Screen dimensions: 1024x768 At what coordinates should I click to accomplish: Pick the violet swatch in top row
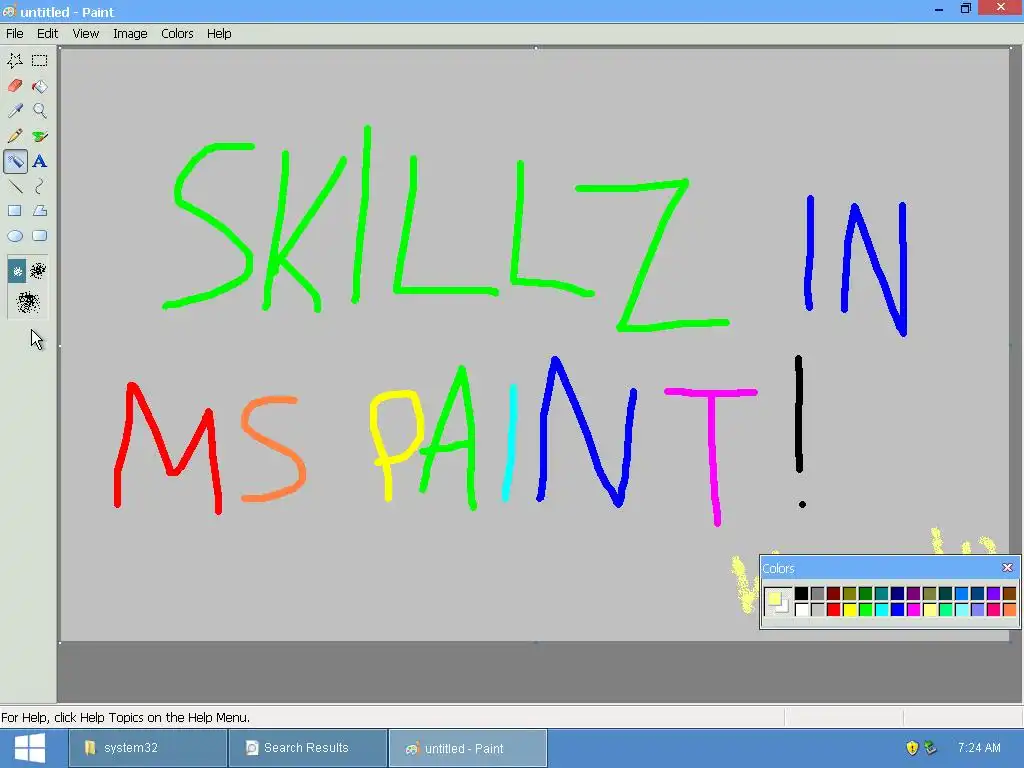(x=993, y=594)
